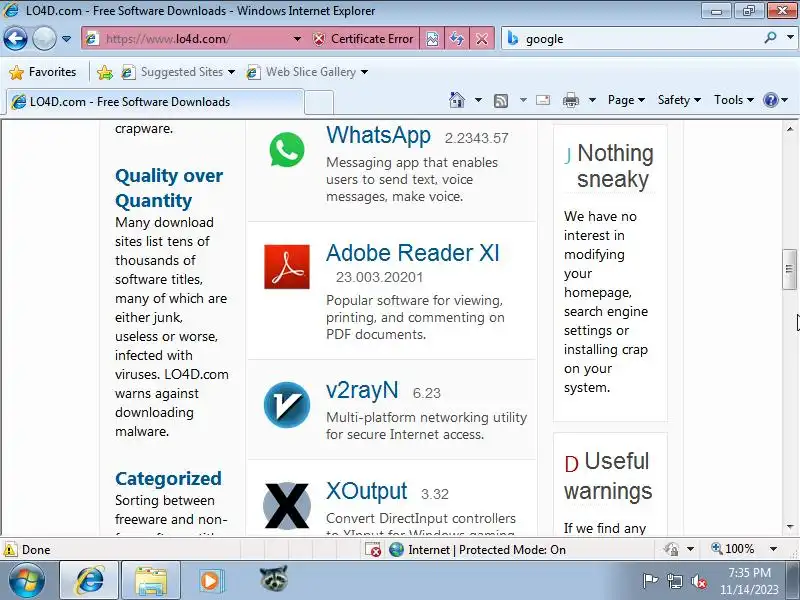Stop loading with the red X icon
The width and height of the screenshot is (800, 600).
click(x=481, y=39)
